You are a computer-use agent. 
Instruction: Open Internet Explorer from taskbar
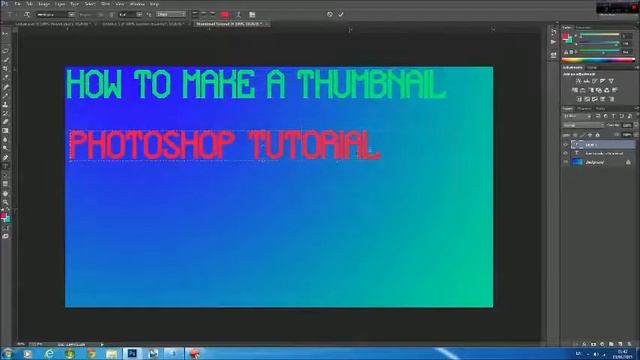pyautogui.click(x=49, y=353)
